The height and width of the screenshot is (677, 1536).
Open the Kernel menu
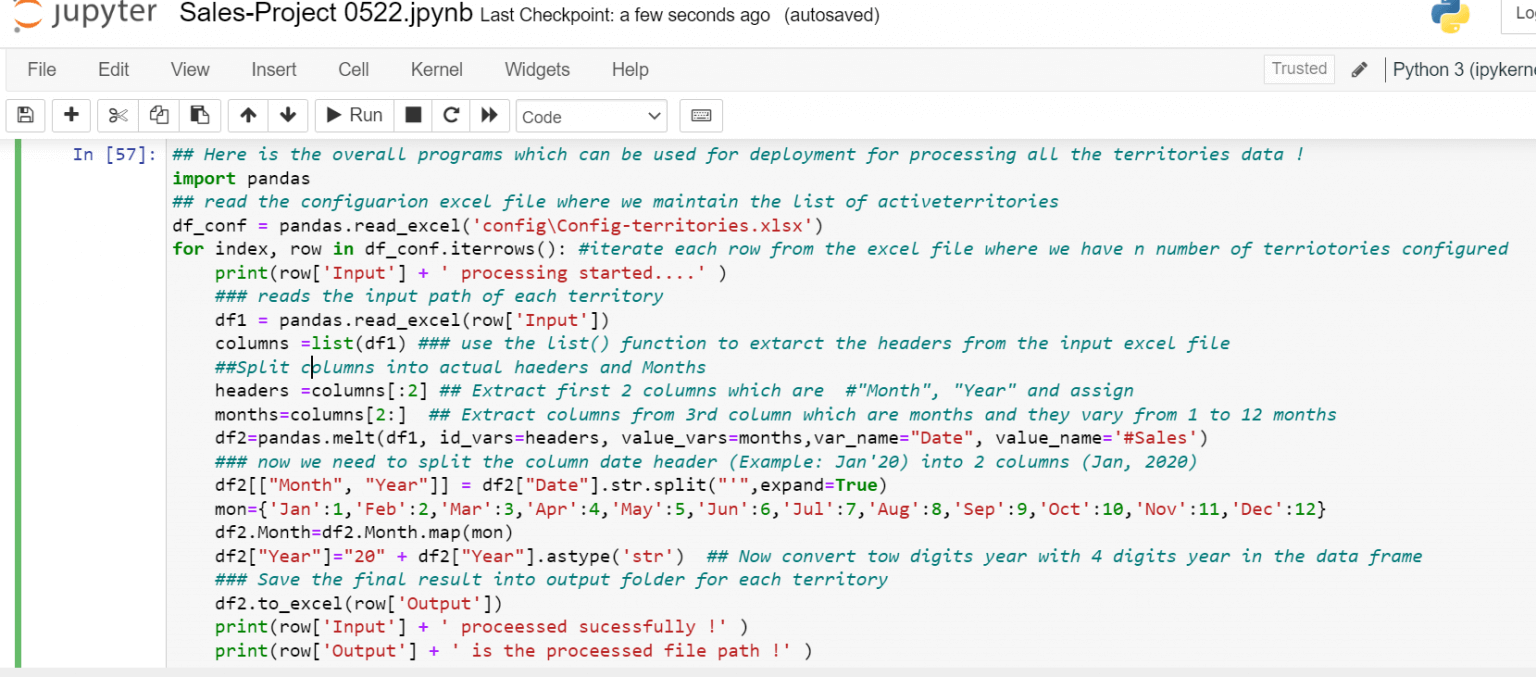(x=436, y=70)
